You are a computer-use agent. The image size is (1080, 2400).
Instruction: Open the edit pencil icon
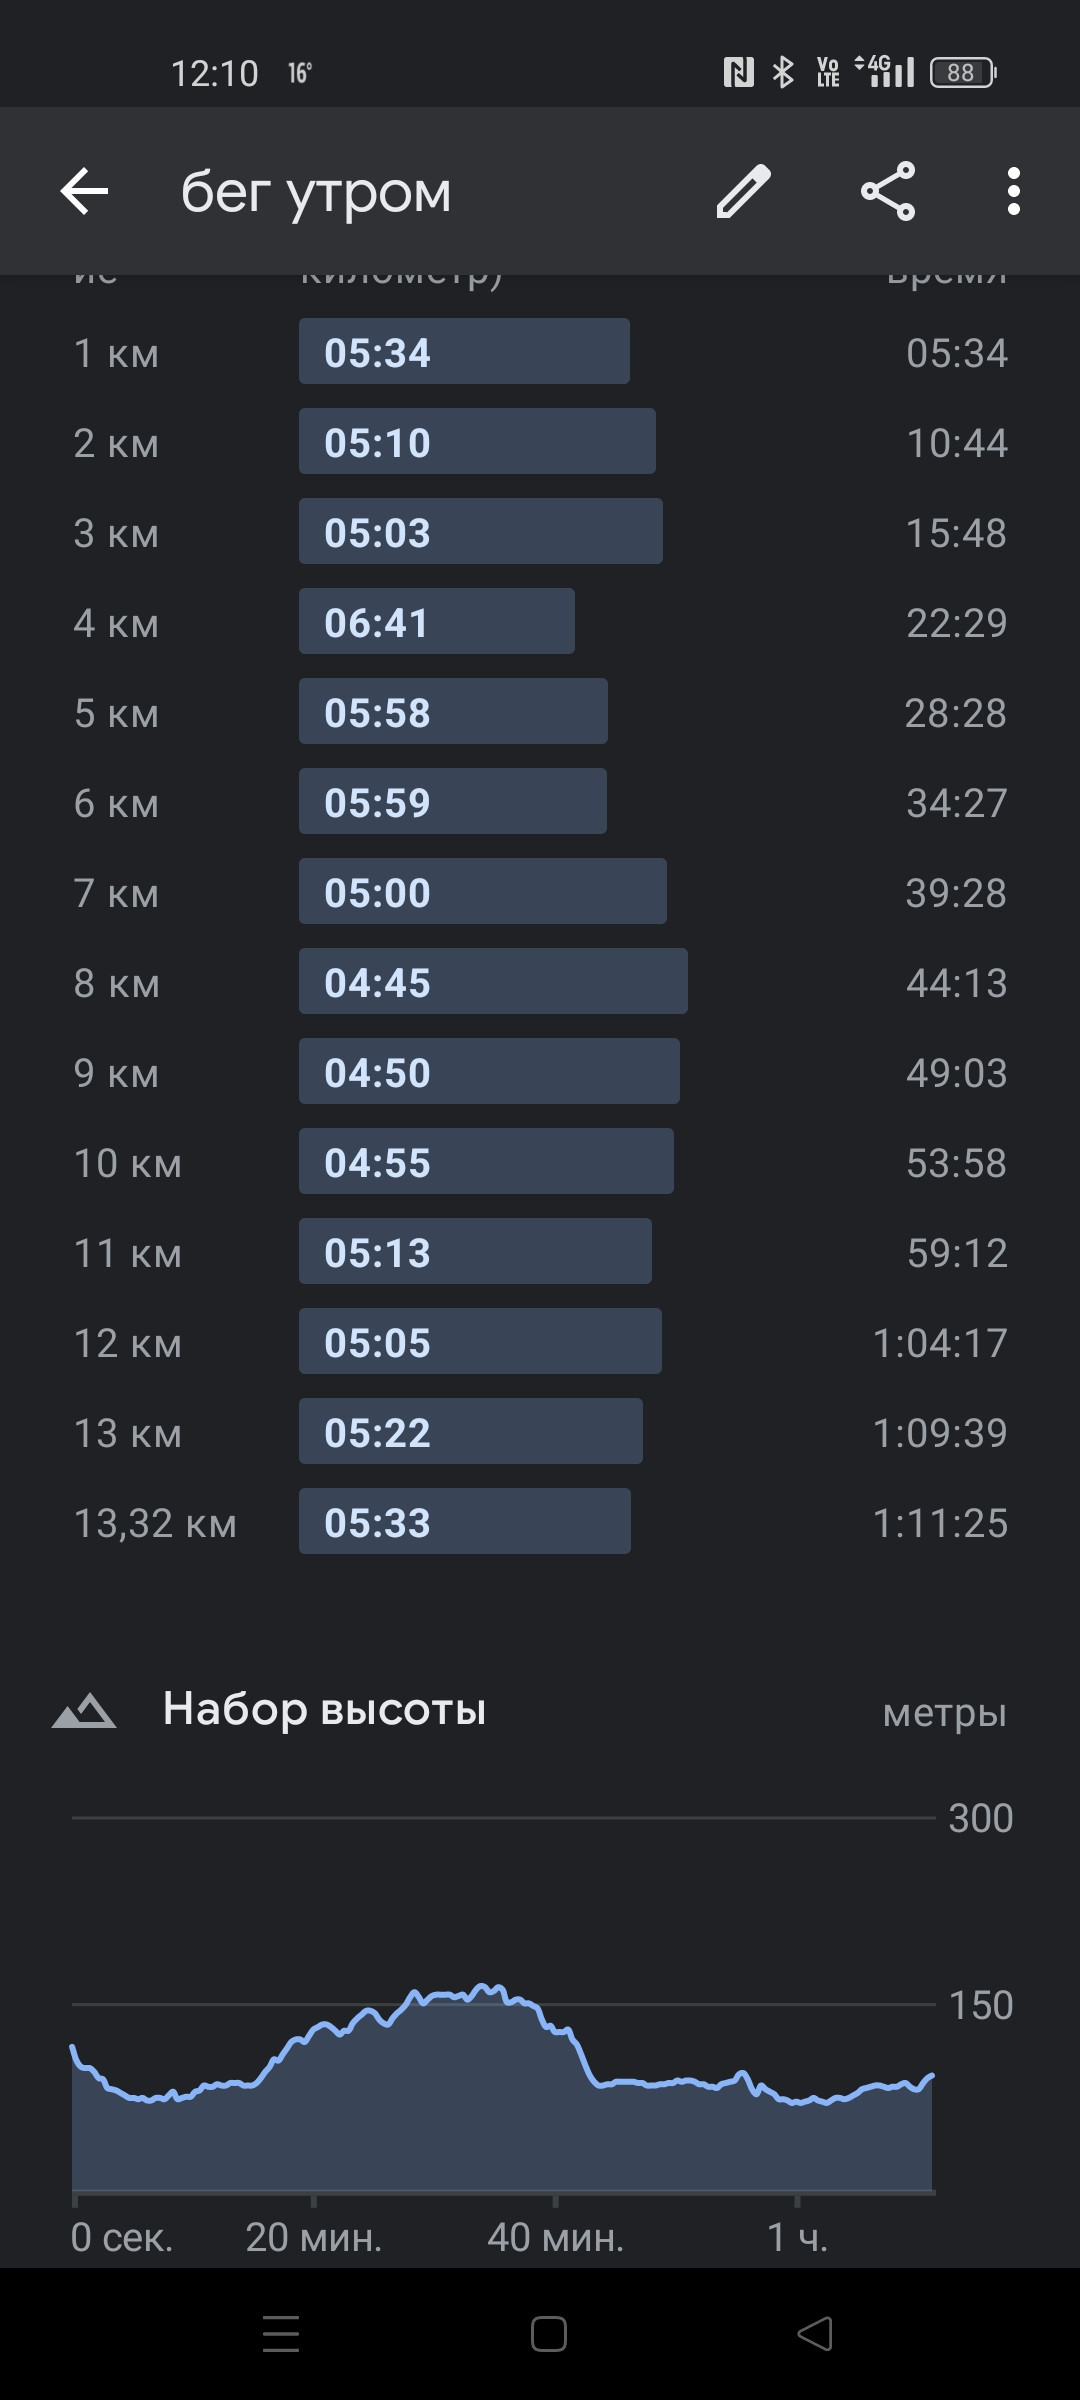(743, 191)
